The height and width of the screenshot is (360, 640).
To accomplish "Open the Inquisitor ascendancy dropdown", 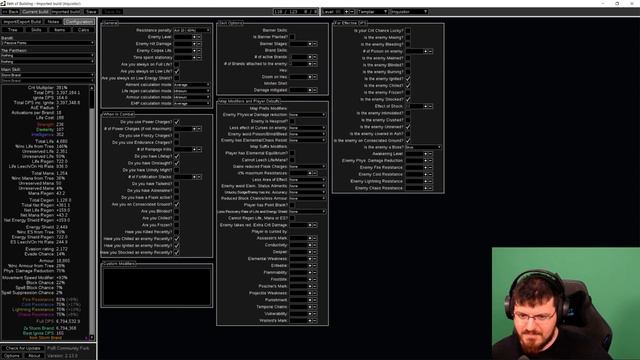I will [409, 12].
